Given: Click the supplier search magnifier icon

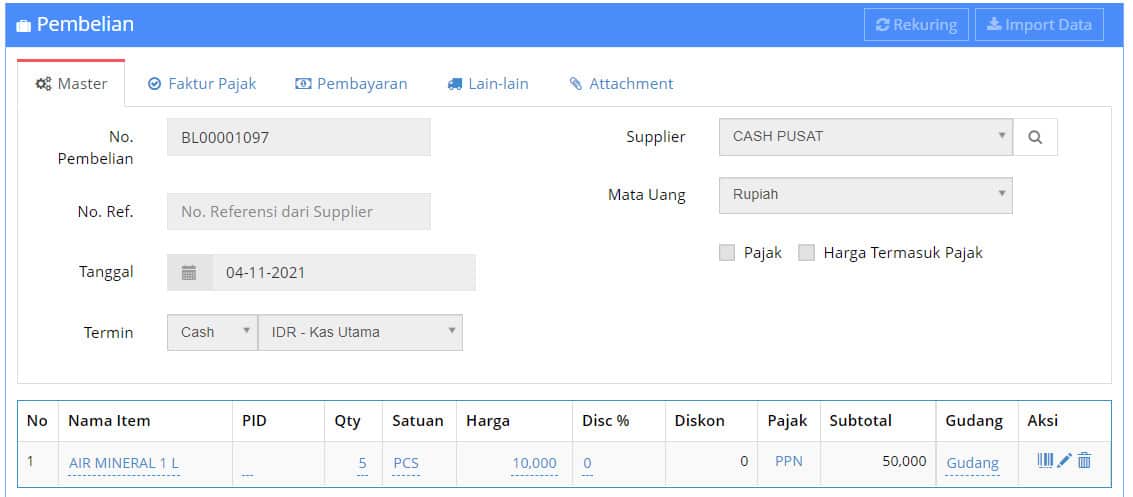Looking at the screenshot, I should click(1035, 138).
